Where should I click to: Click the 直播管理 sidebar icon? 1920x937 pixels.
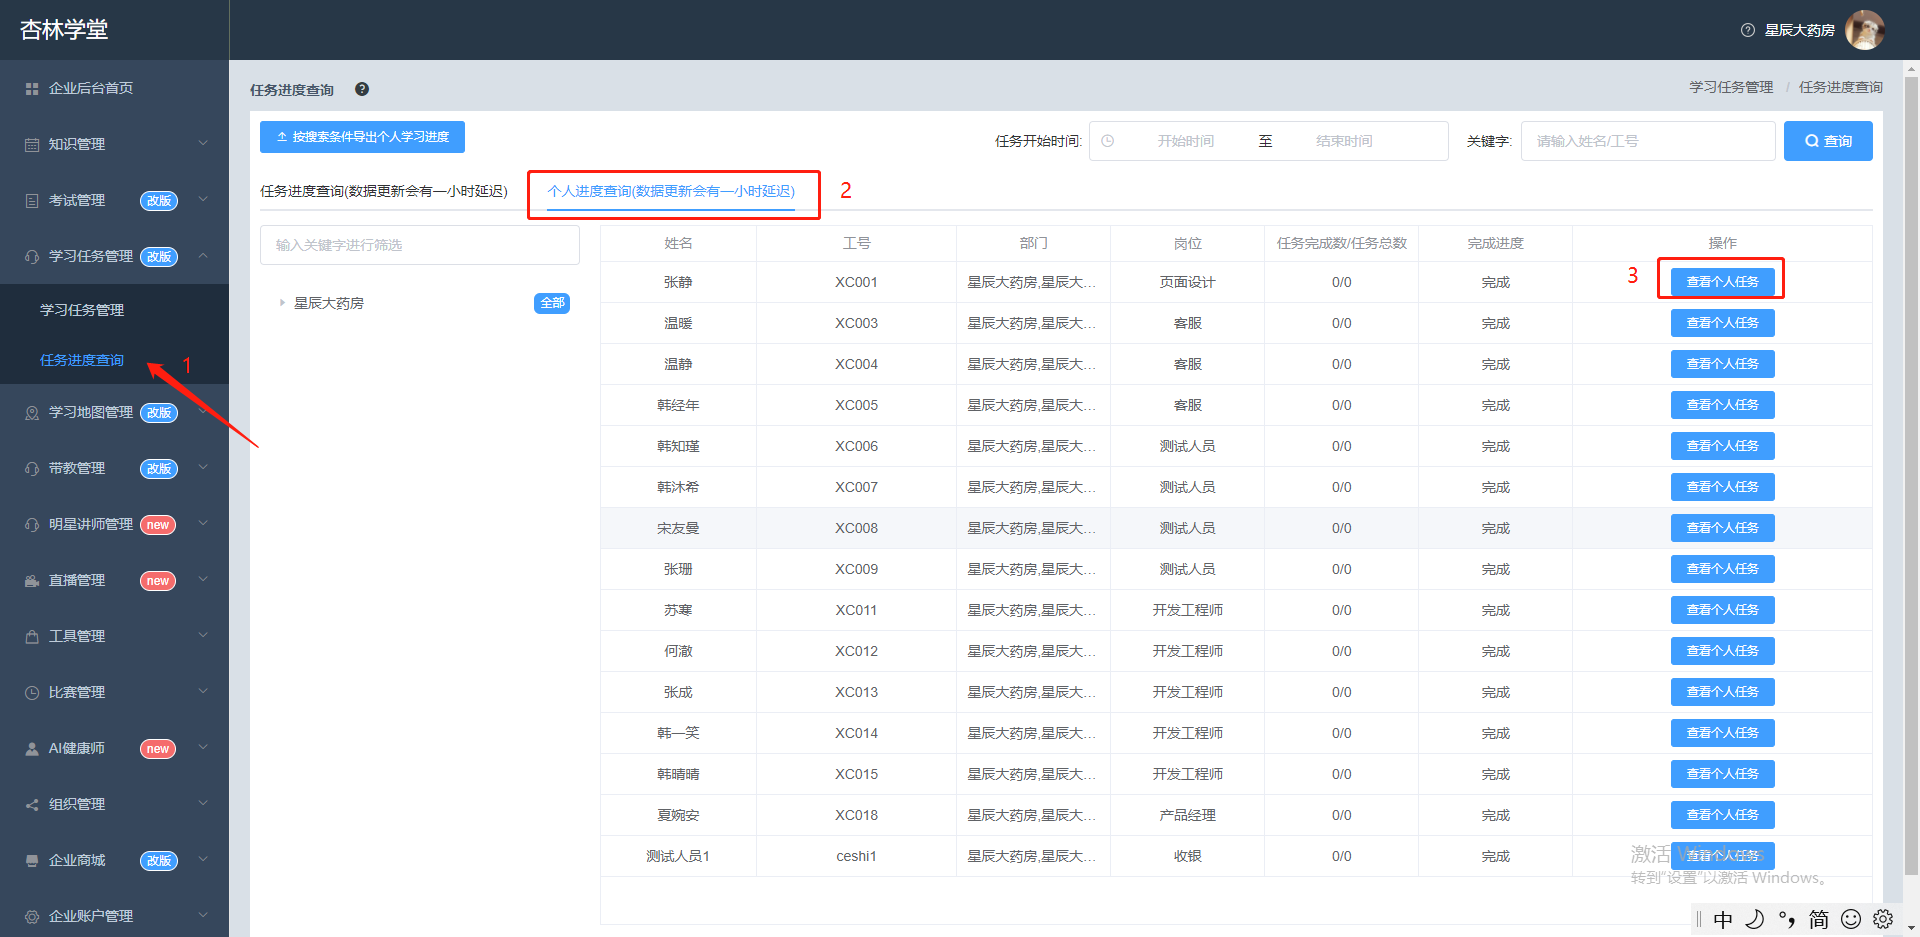click(x=32, y=581)
